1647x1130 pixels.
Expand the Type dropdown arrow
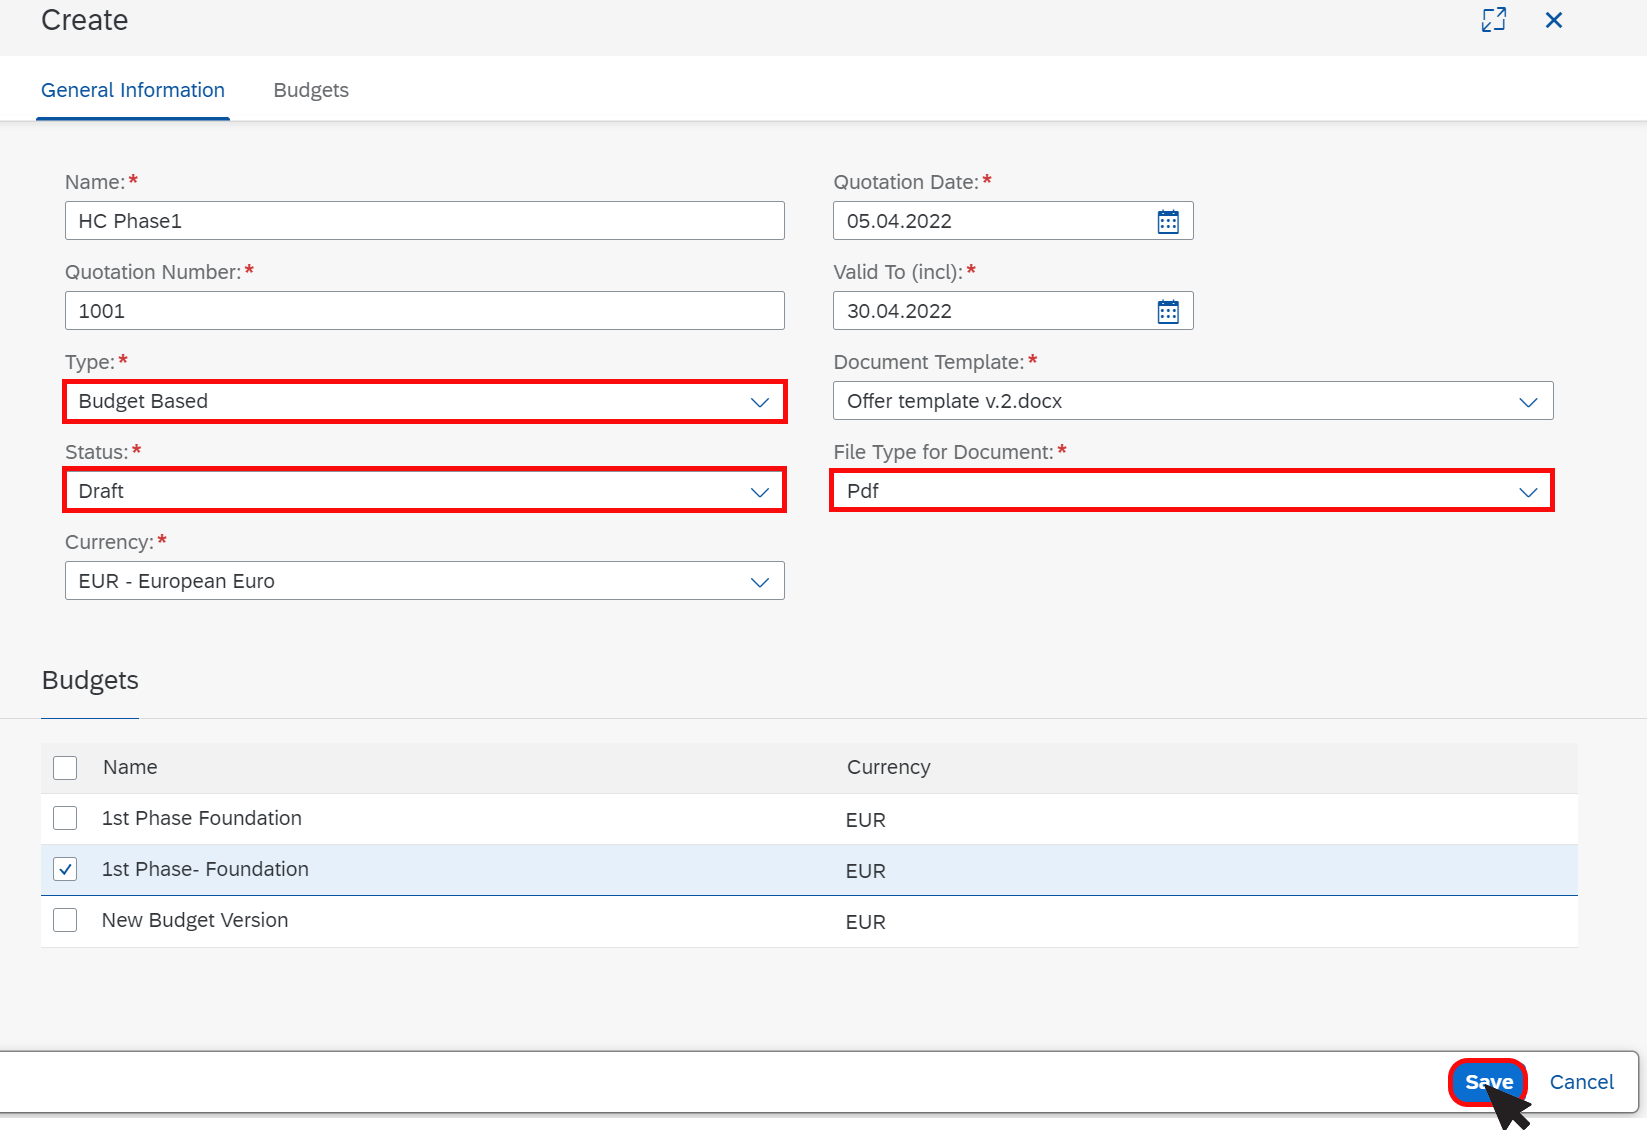pyautogui.click(x=760, y=402)
